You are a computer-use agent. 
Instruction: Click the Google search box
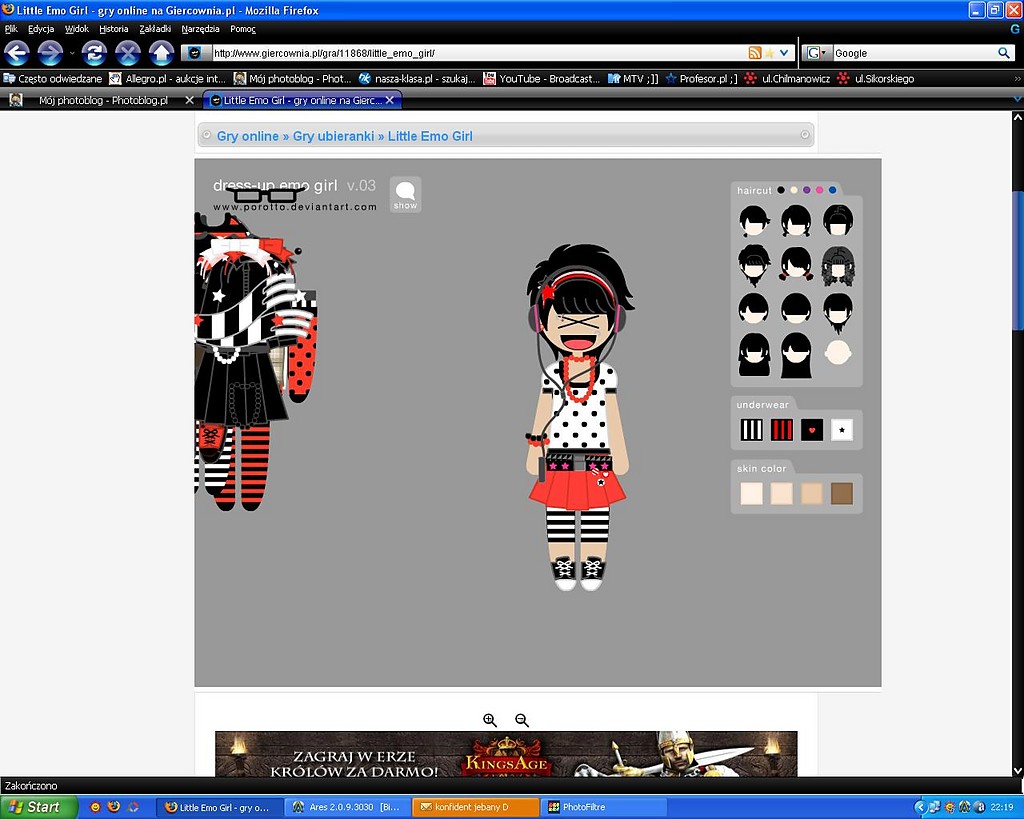click(x=914, y=53)
